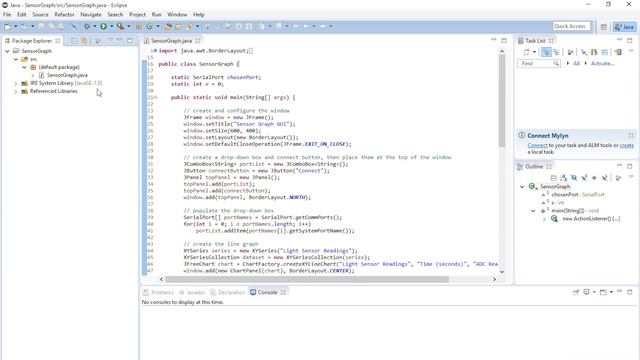Click the Open Perspective icon
This screenshot has width=640, height=360.
click(x=604, y=27)
